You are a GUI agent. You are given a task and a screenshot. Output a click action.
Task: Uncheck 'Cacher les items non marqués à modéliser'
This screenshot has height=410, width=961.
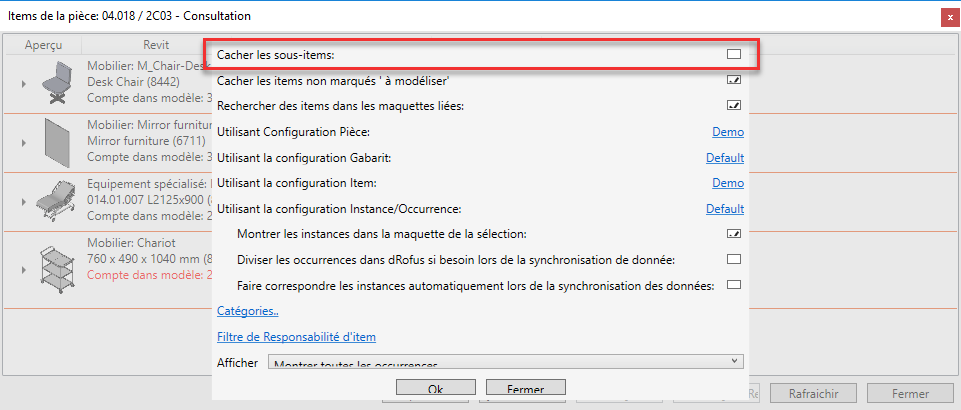[x=734, y=79]
